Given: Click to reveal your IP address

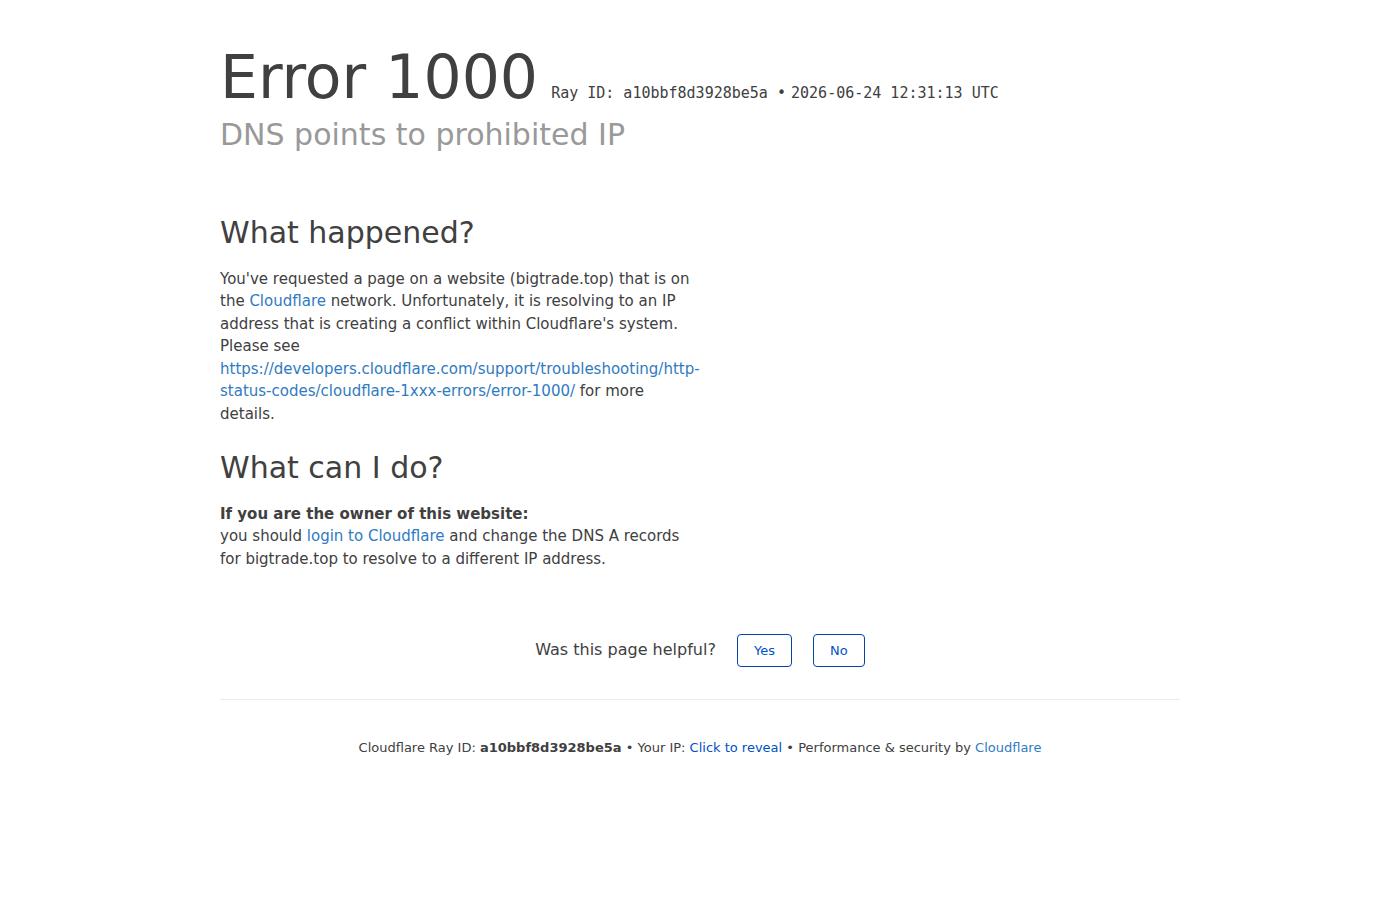Looking at the screenshot, I should 735,748.
